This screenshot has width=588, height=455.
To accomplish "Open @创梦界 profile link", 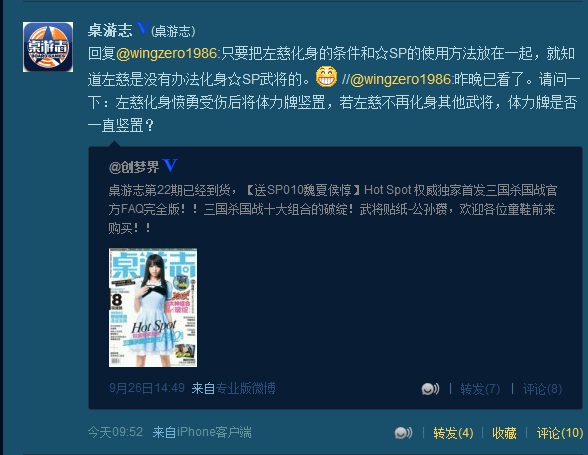I will click(134, 167).
